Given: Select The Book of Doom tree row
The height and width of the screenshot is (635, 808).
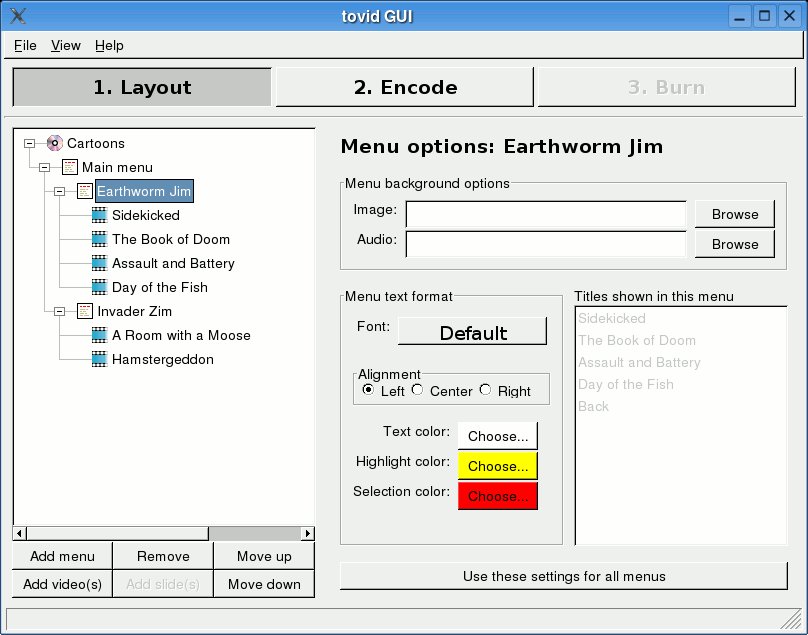Looking at the screenshot, I should click(171, 239).
